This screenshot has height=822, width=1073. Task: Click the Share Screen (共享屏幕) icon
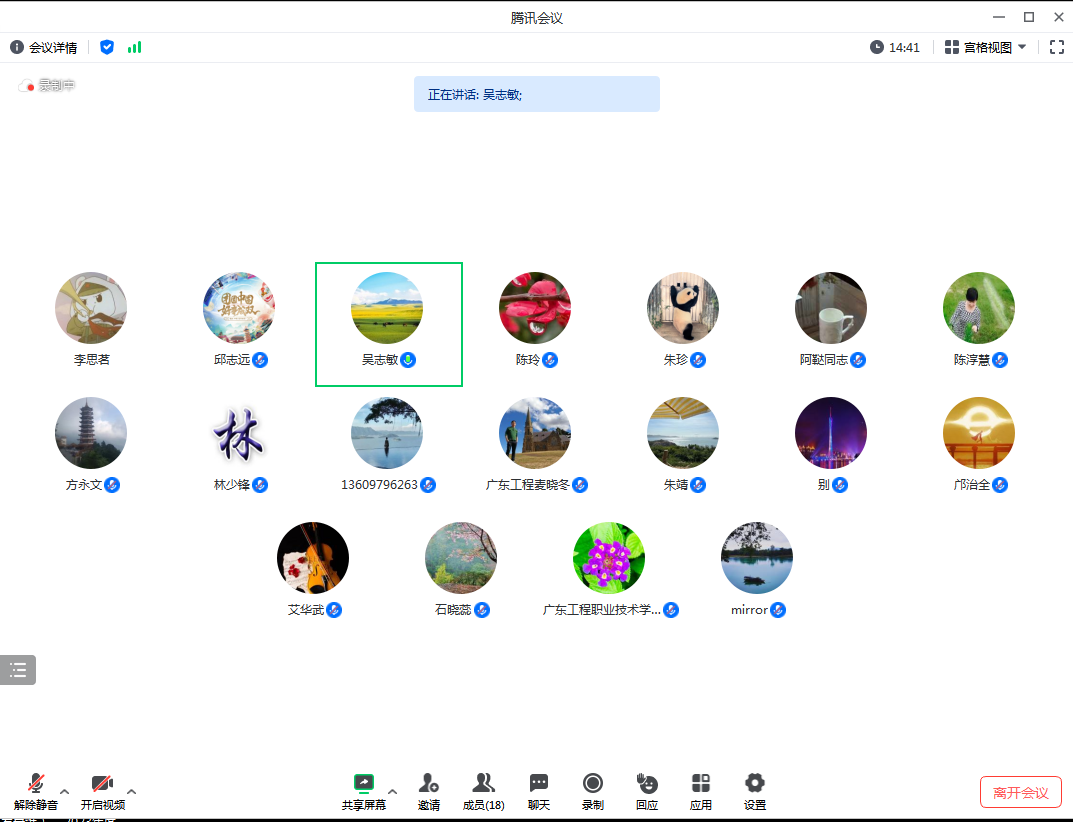click(364, 783)
